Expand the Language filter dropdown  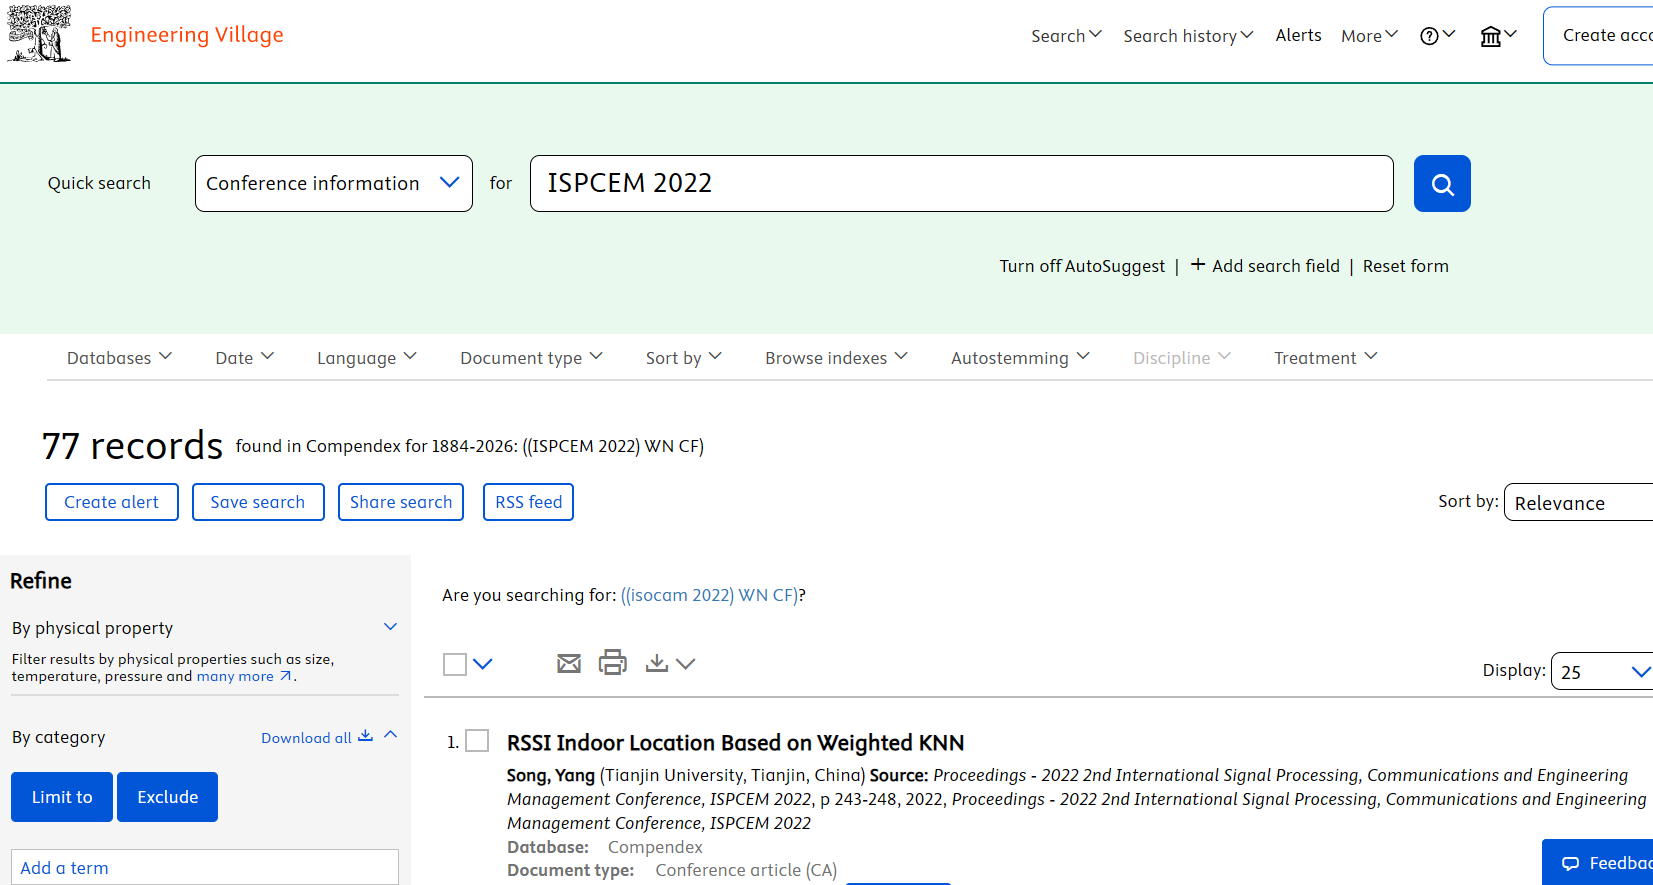[366, 357]
